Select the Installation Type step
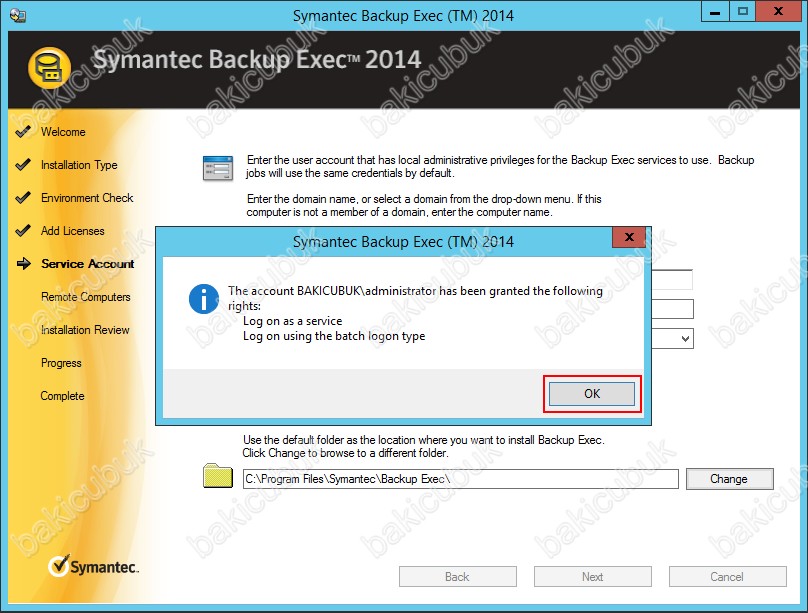Viewport: 808px width, 613px height. (79, 165)
